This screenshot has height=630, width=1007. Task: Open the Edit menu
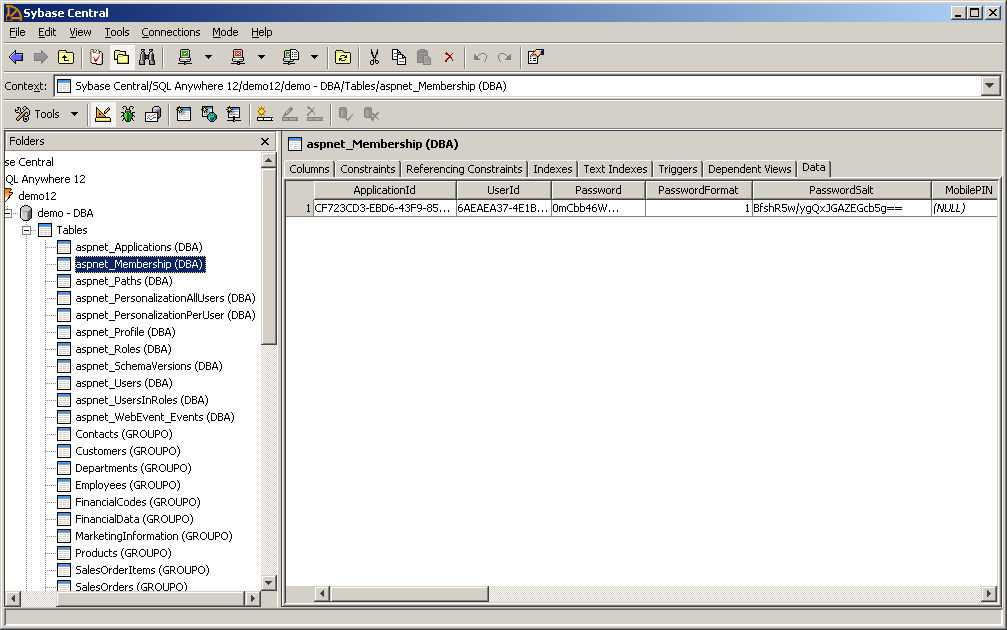[x=47, y=32]
